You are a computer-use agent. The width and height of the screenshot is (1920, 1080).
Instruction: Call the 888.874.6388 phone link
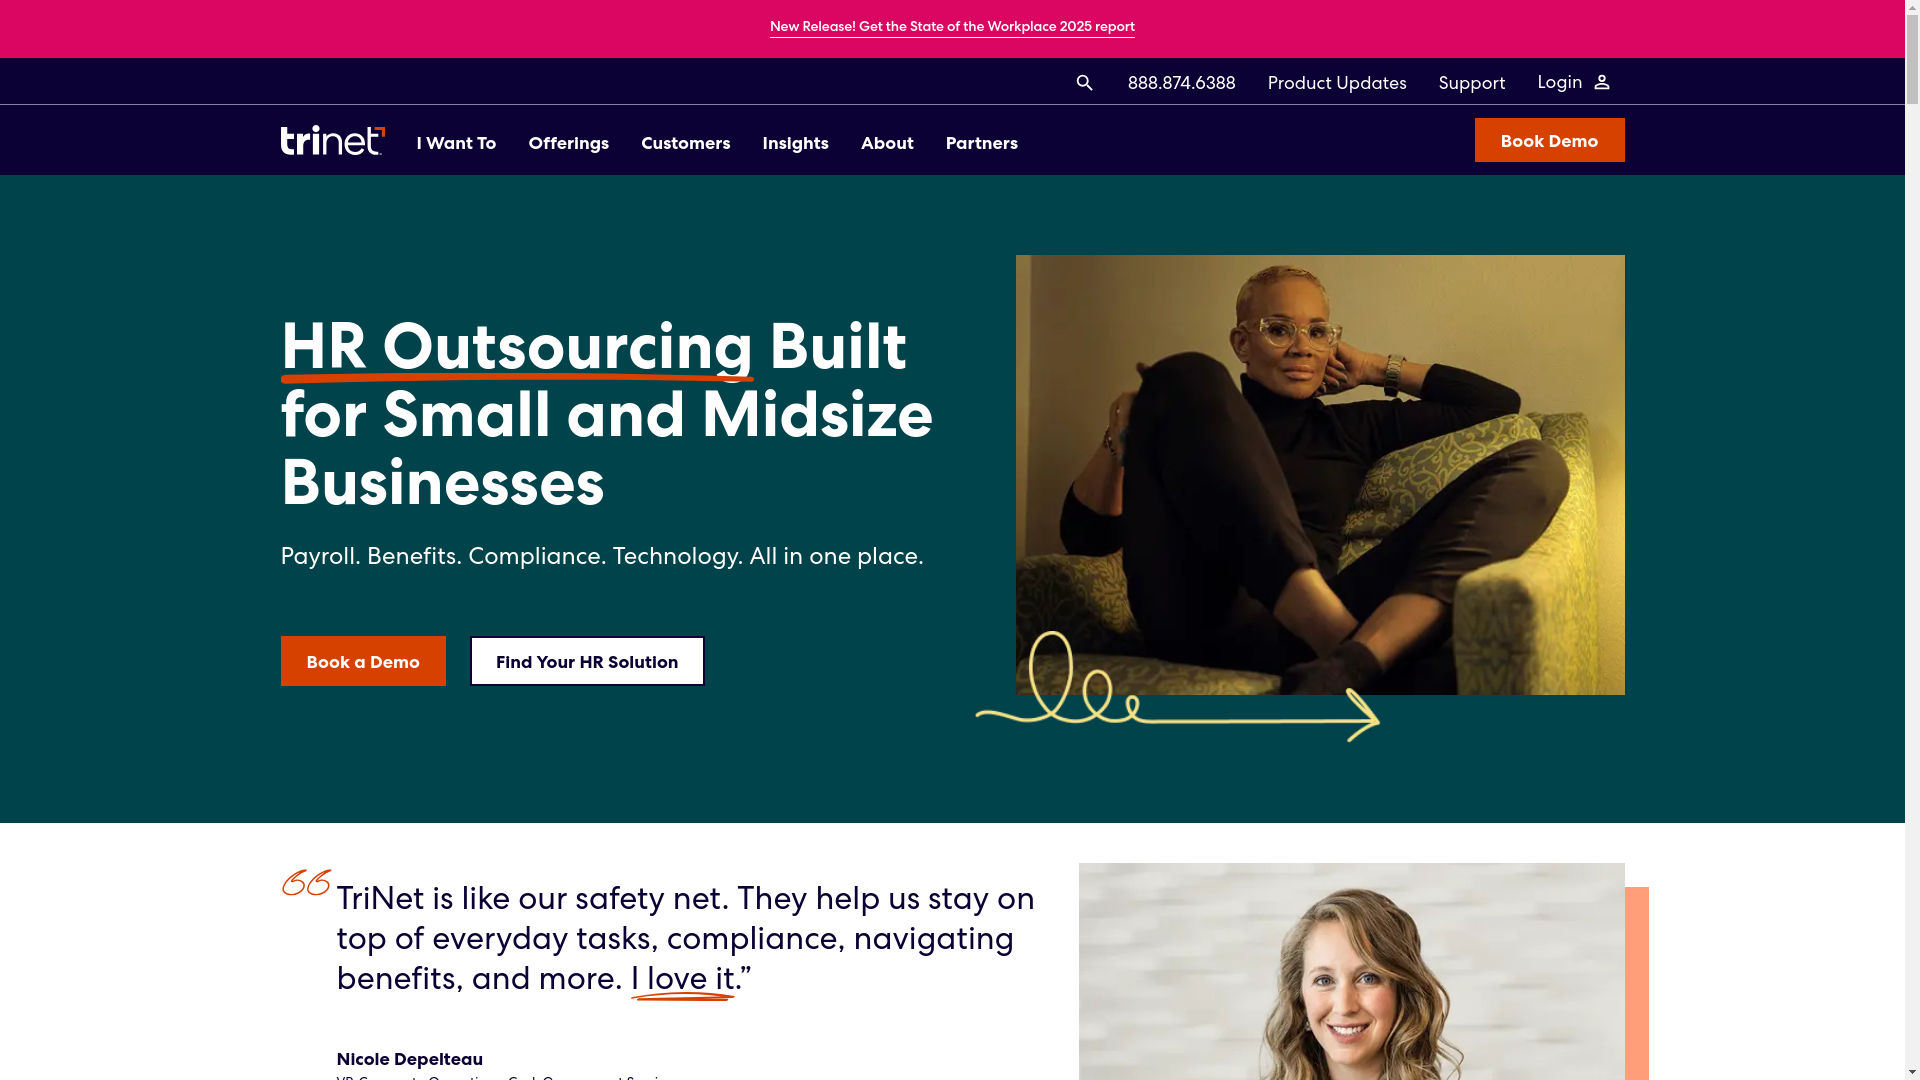click(x=1181, y=83)
